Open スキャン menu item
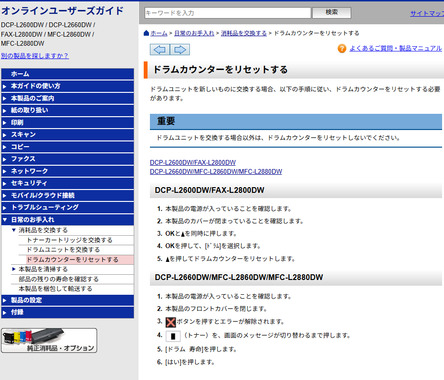The width and height of the screenshot is (444, 380). tap(68, 135)
